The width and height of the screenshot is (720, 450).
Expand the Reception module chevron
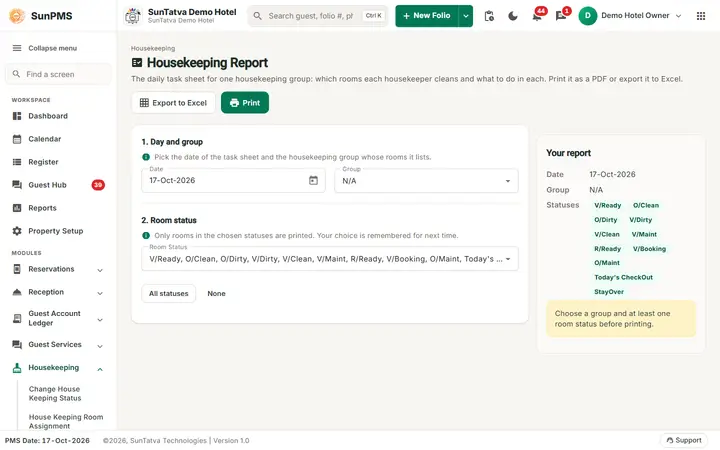click(x=100, y=293)
